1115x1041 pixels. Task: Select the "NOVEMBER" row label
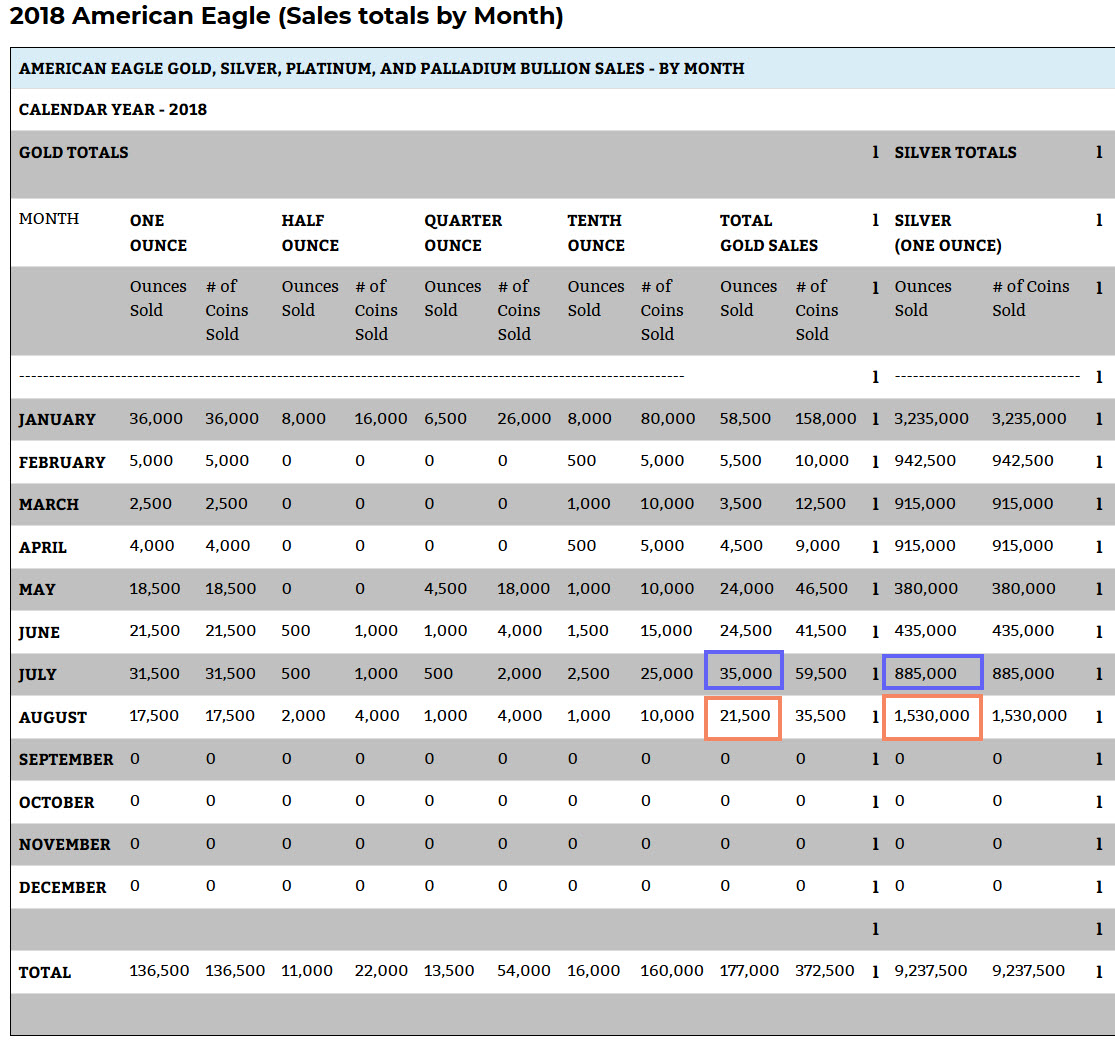click(x=65, y=844)
